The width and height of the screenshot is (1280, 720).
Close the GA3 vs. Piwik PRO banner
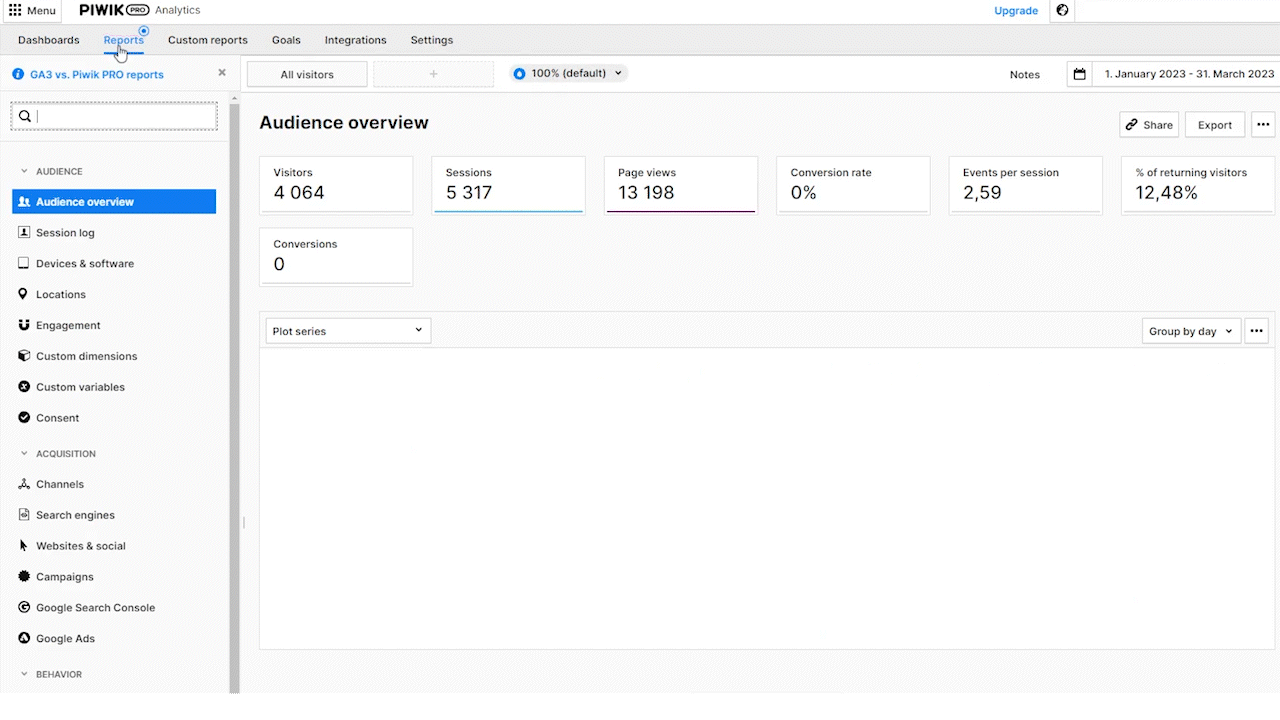[222, 73]
